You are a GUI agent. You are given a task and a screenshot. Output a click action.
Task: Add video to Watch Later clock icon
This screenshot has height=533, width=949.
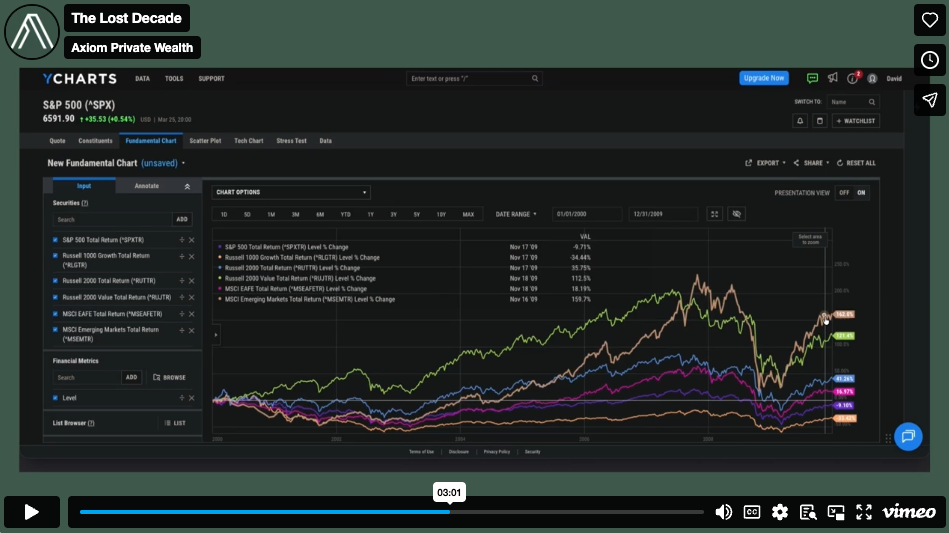930,60
